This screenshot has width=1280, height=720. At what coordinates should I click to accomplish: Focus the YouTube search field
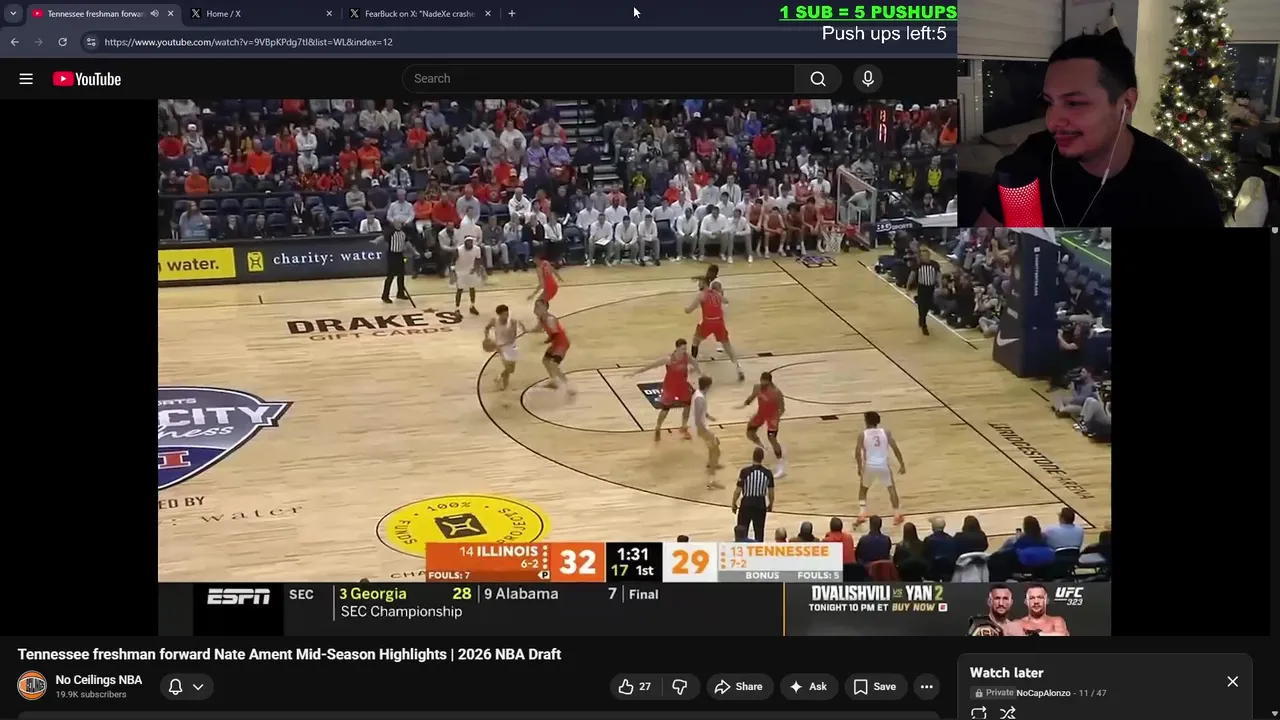click(598, 79)
